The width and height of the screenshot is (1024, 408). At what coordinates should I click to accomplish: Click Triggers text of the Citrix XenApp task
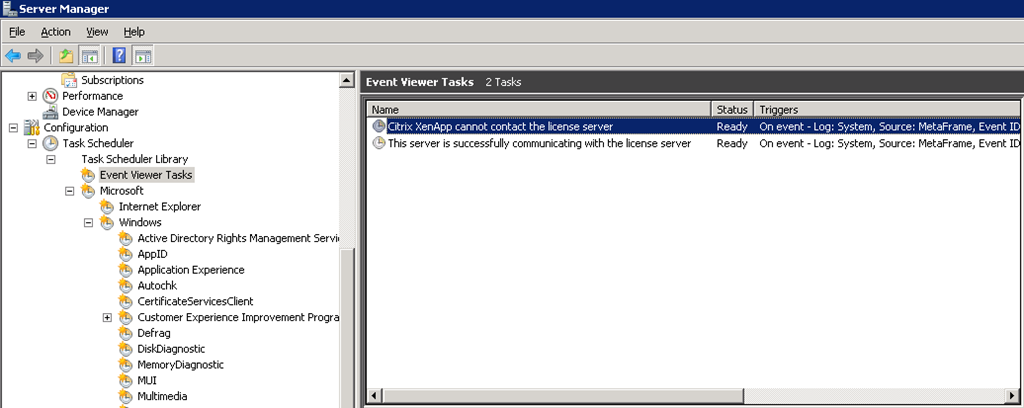coord(889,126)
